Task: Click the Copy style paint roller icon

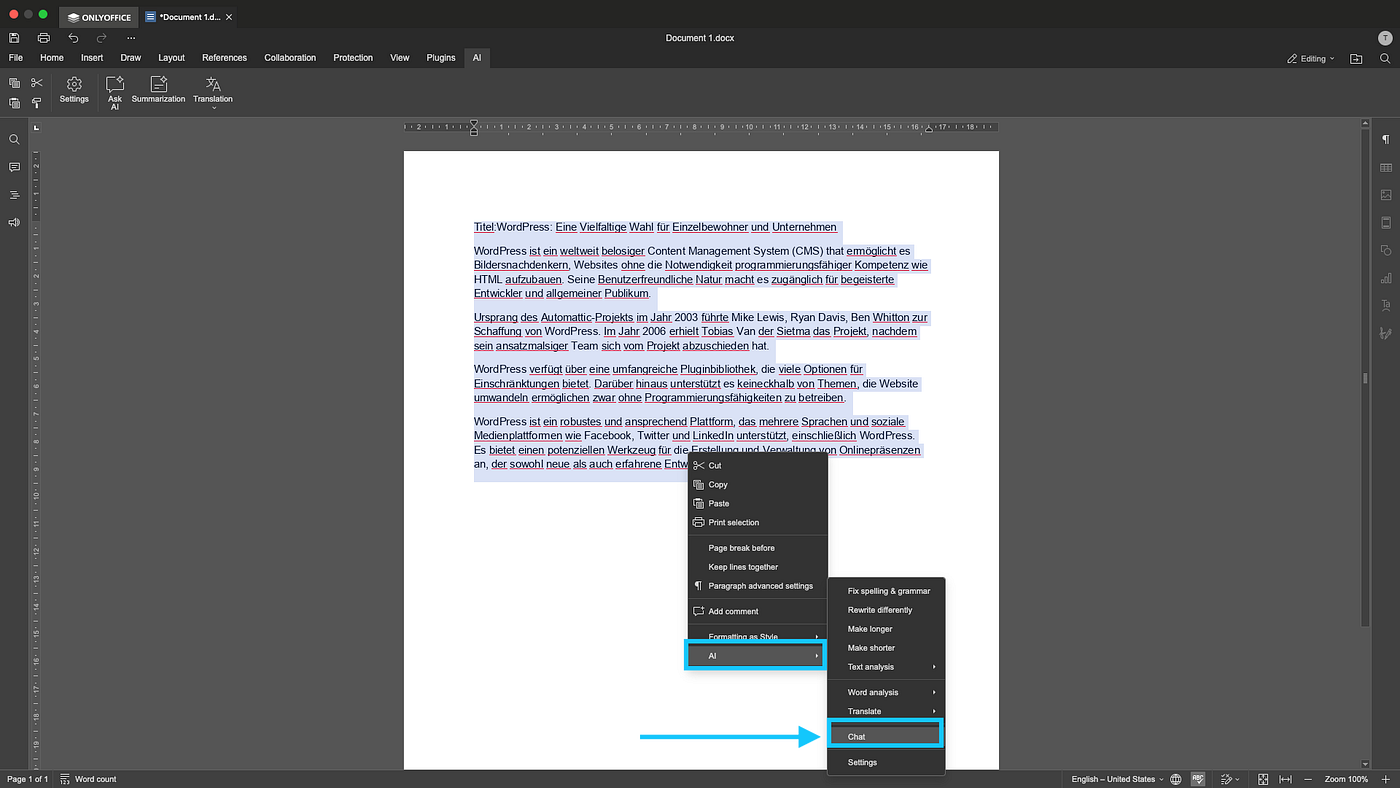Action: point(37,103)
